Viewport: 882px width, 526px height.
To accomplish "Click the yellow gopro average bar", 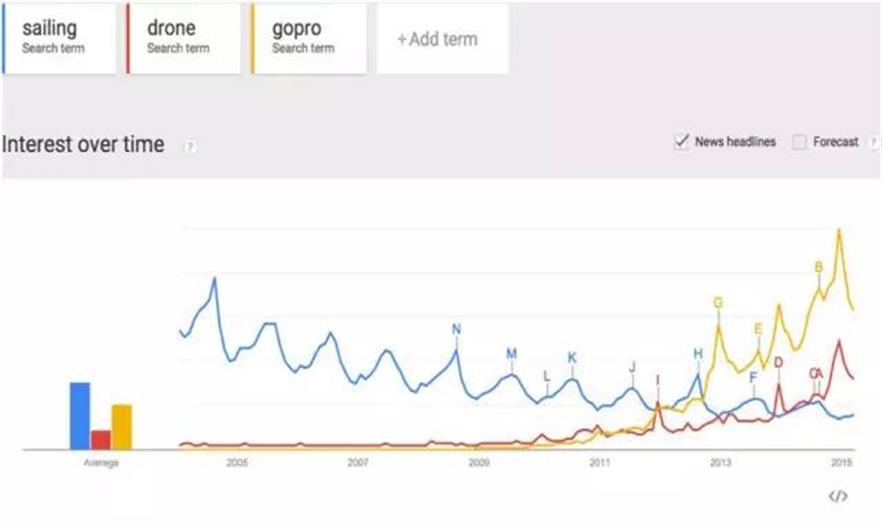I will coord(121,427).
